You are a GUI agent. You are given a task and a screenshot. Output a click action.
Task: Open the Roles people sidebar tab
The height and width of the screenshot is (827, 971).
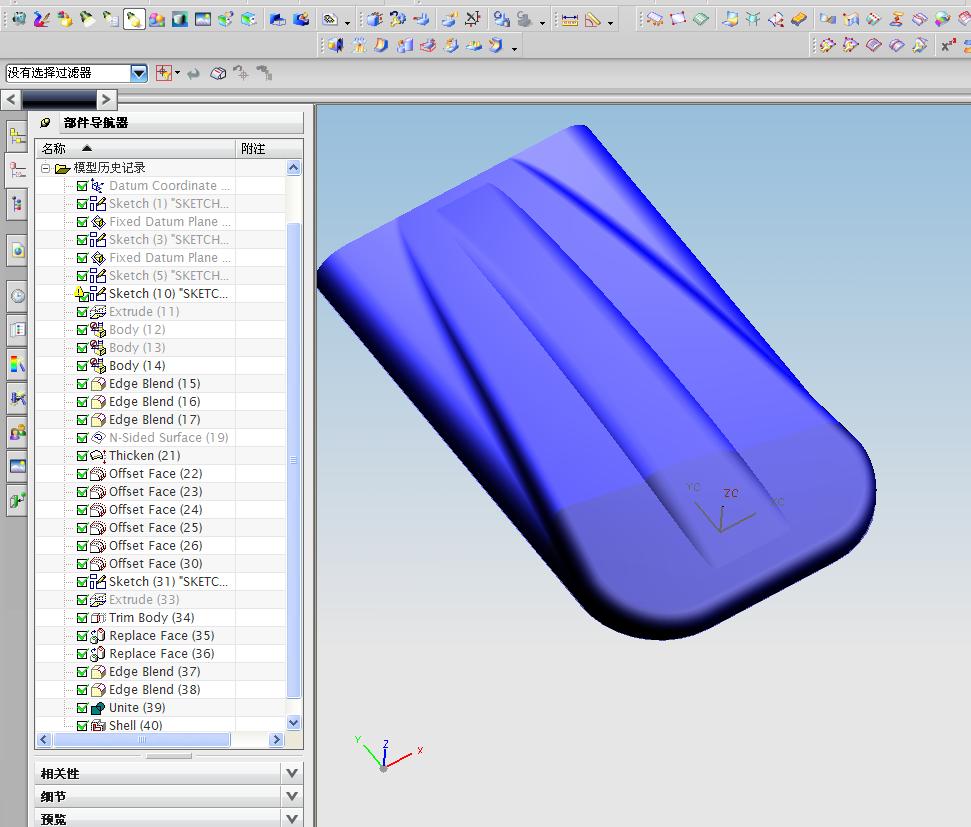coord(17,432)
